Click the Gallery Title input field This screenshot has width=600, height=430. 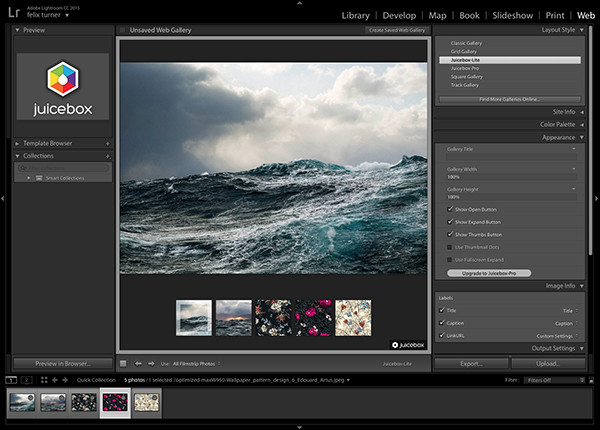[512, 157]
